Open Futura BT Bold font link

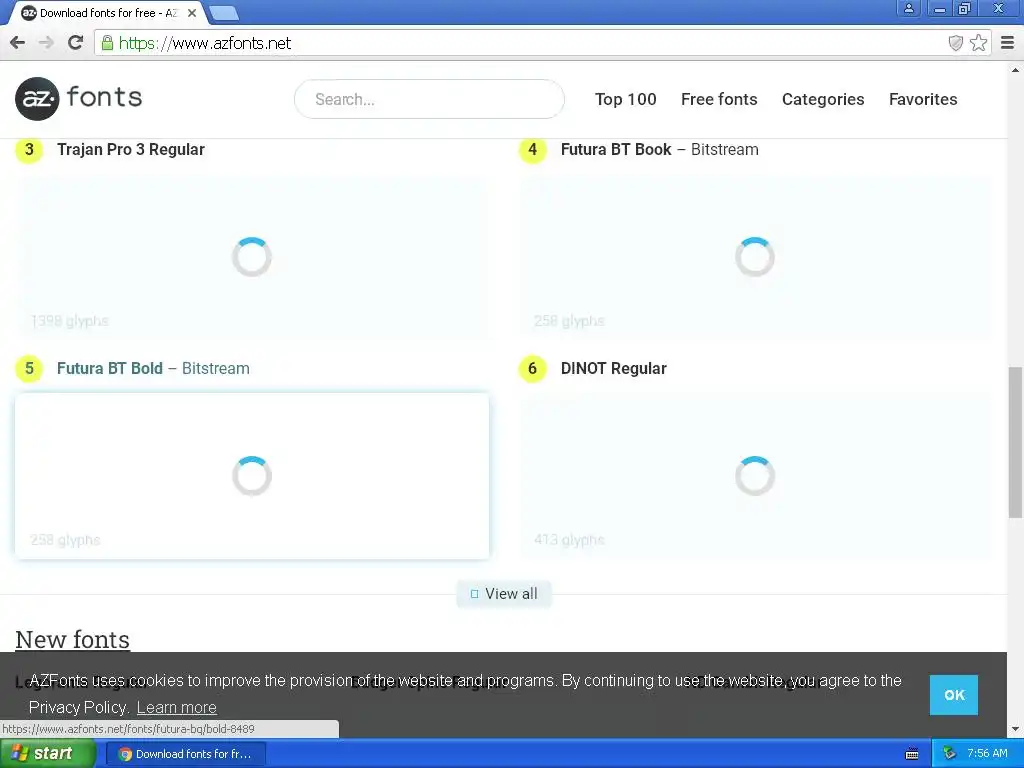[110, 368]
